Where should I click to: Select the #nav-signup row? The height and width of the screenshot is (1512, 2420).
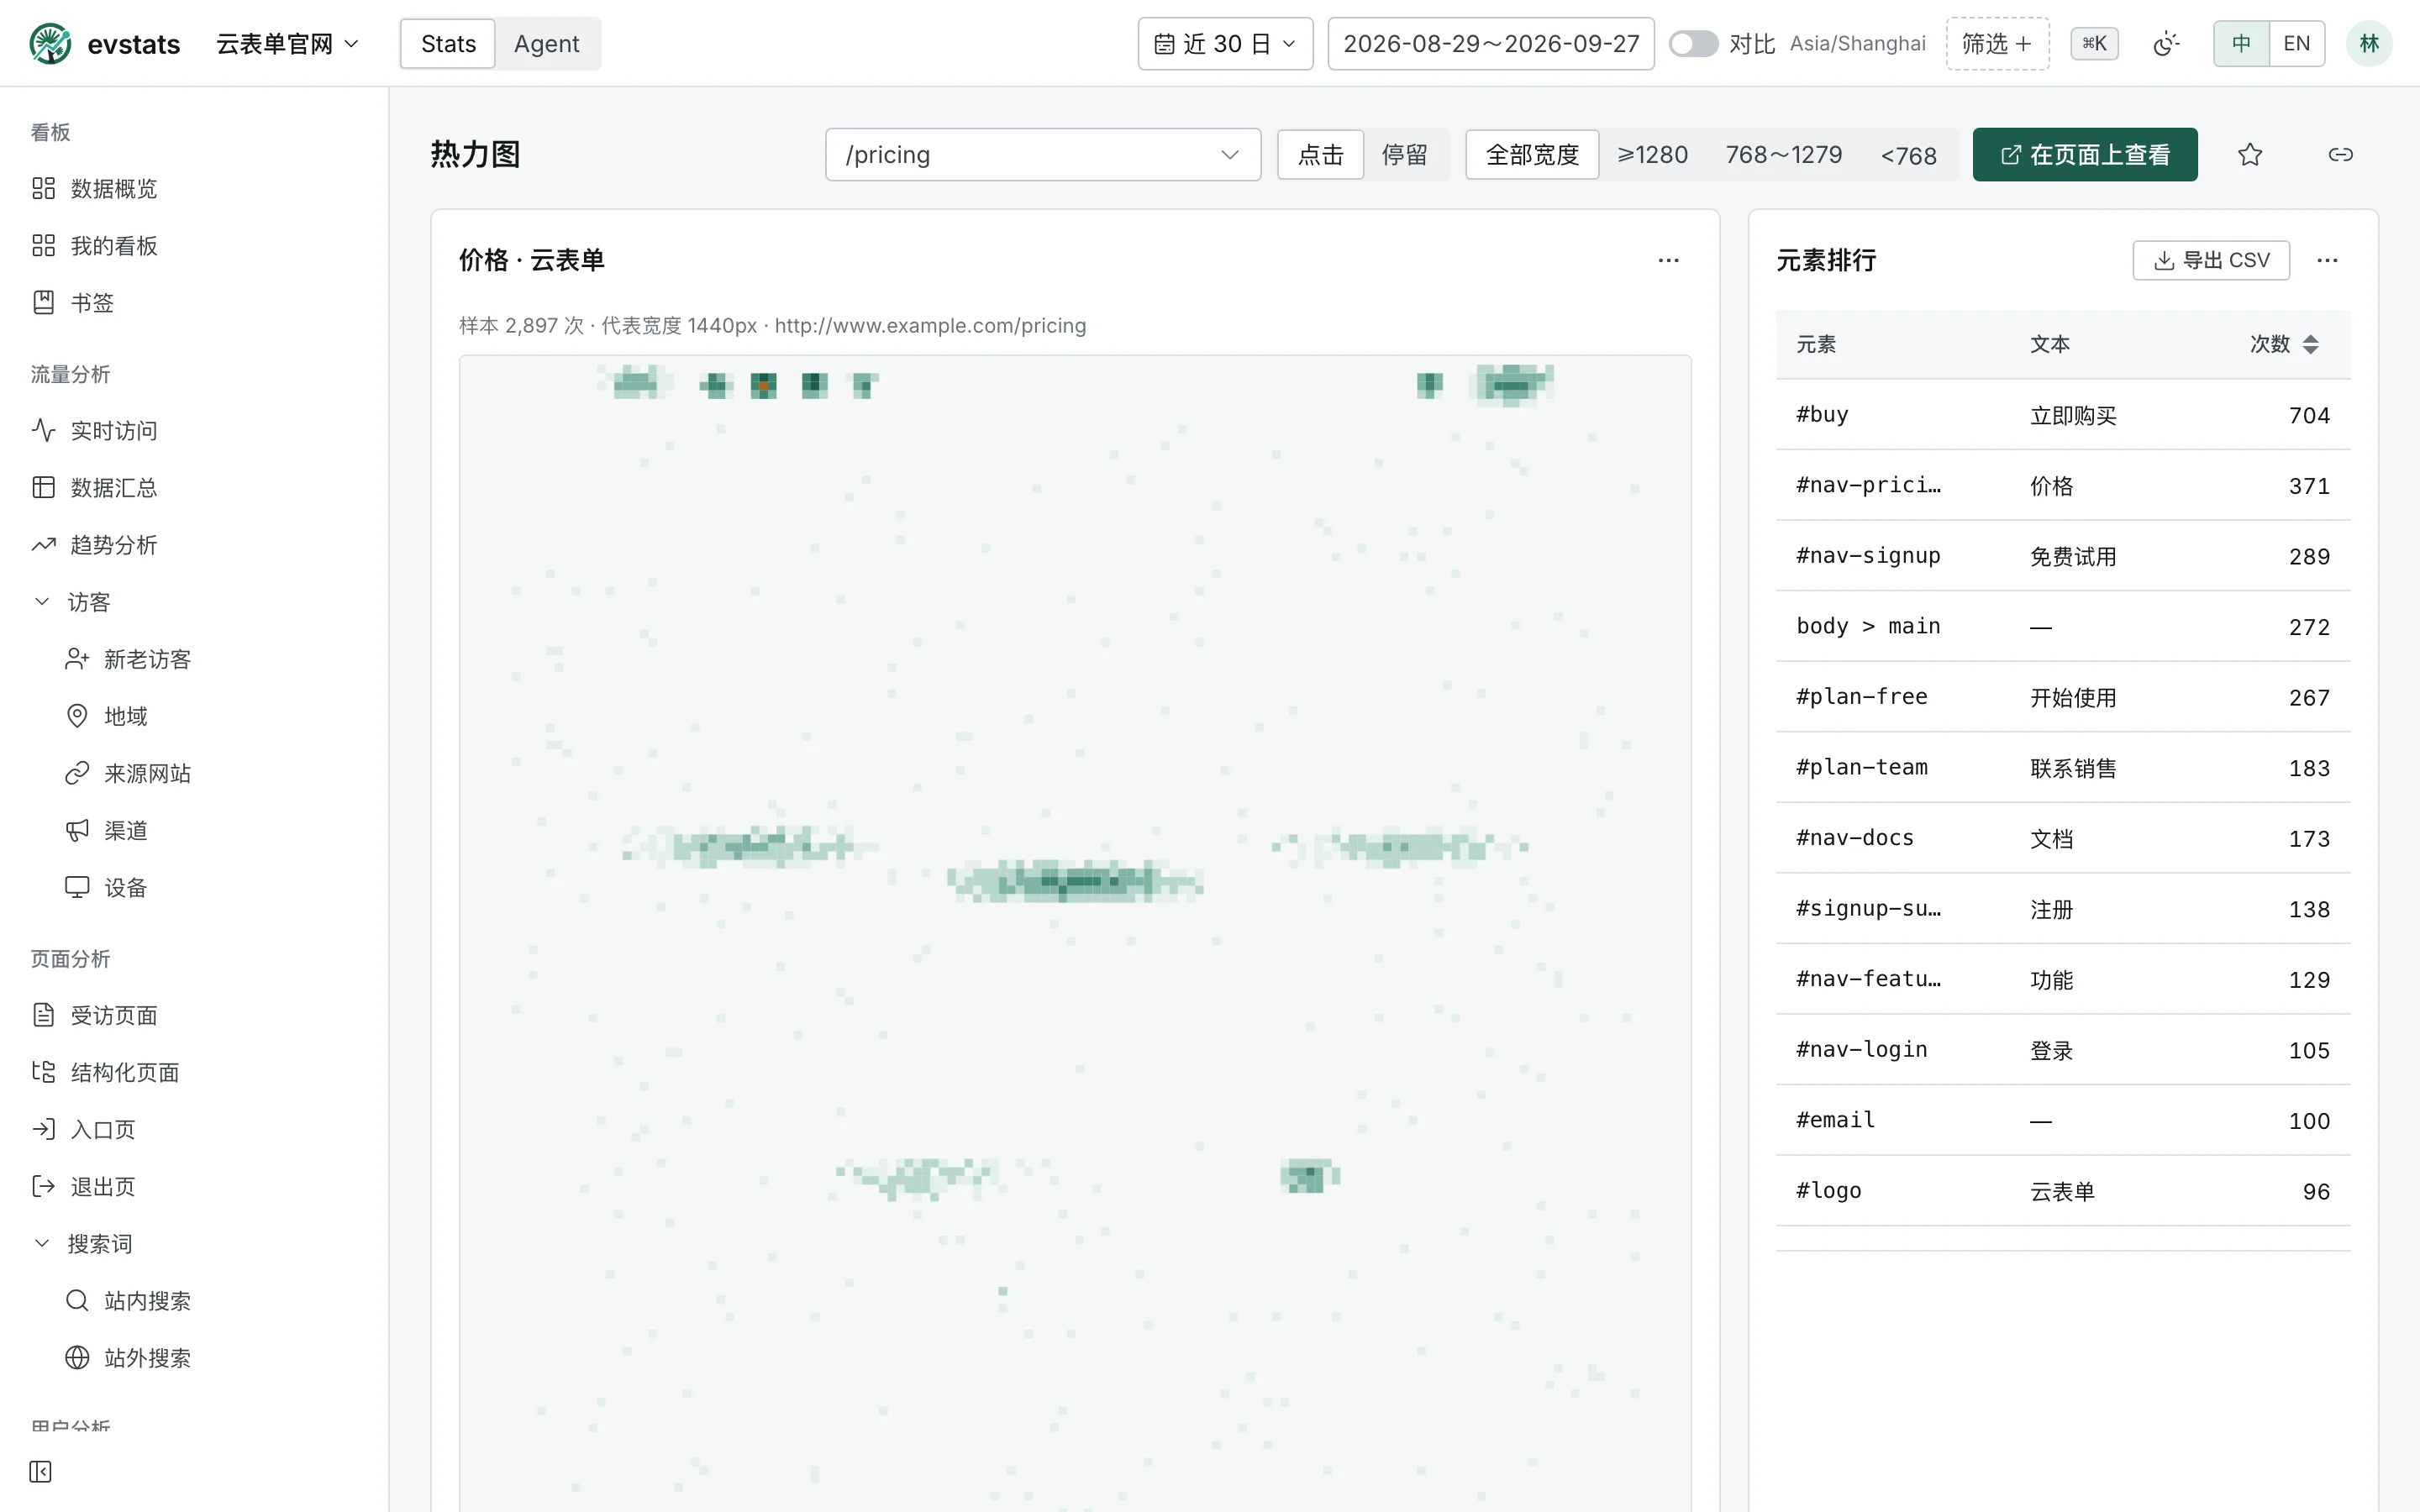2063,556
